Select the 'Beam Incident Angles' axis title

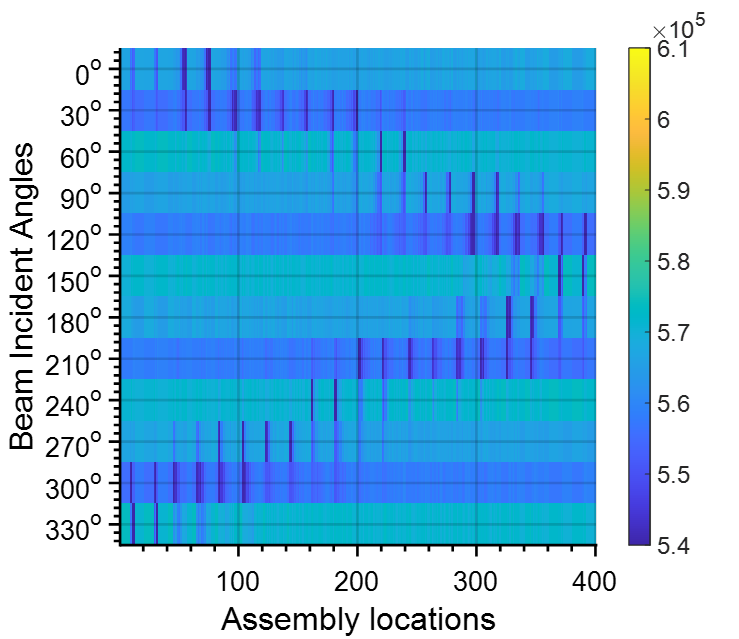point(22,295)
